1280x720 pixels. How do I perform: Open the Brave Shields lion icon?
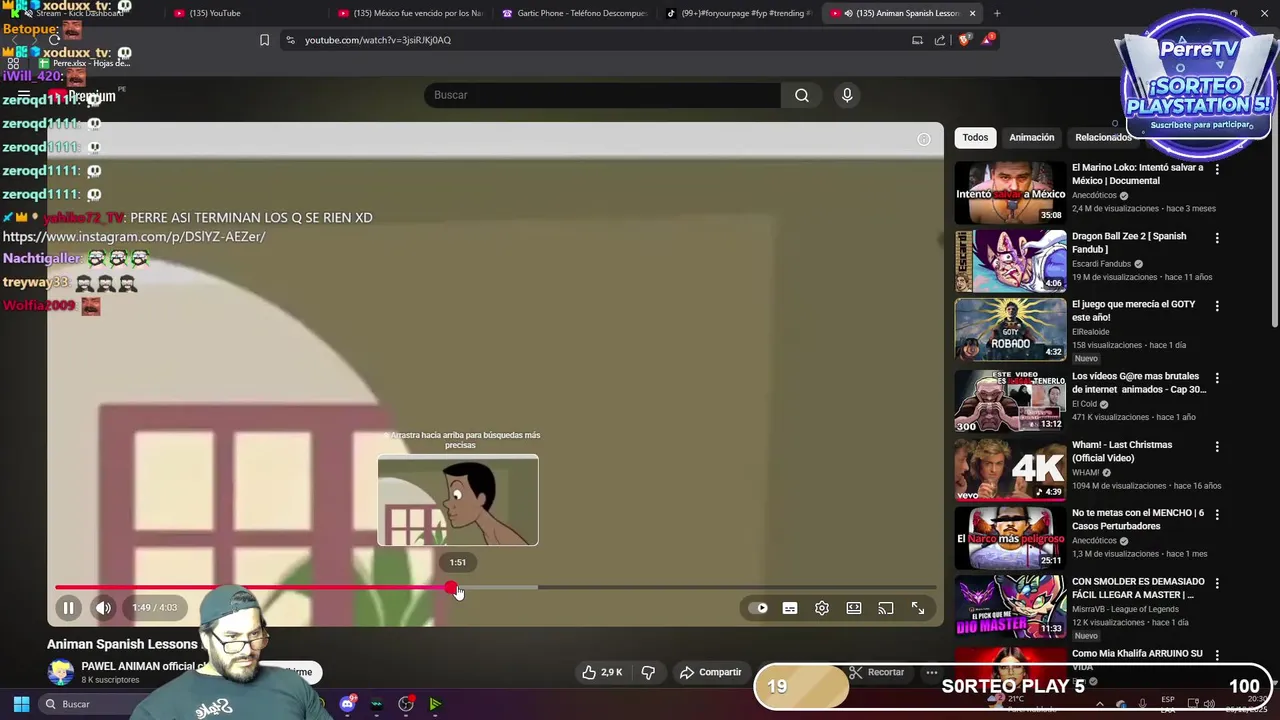click(964, 40)
